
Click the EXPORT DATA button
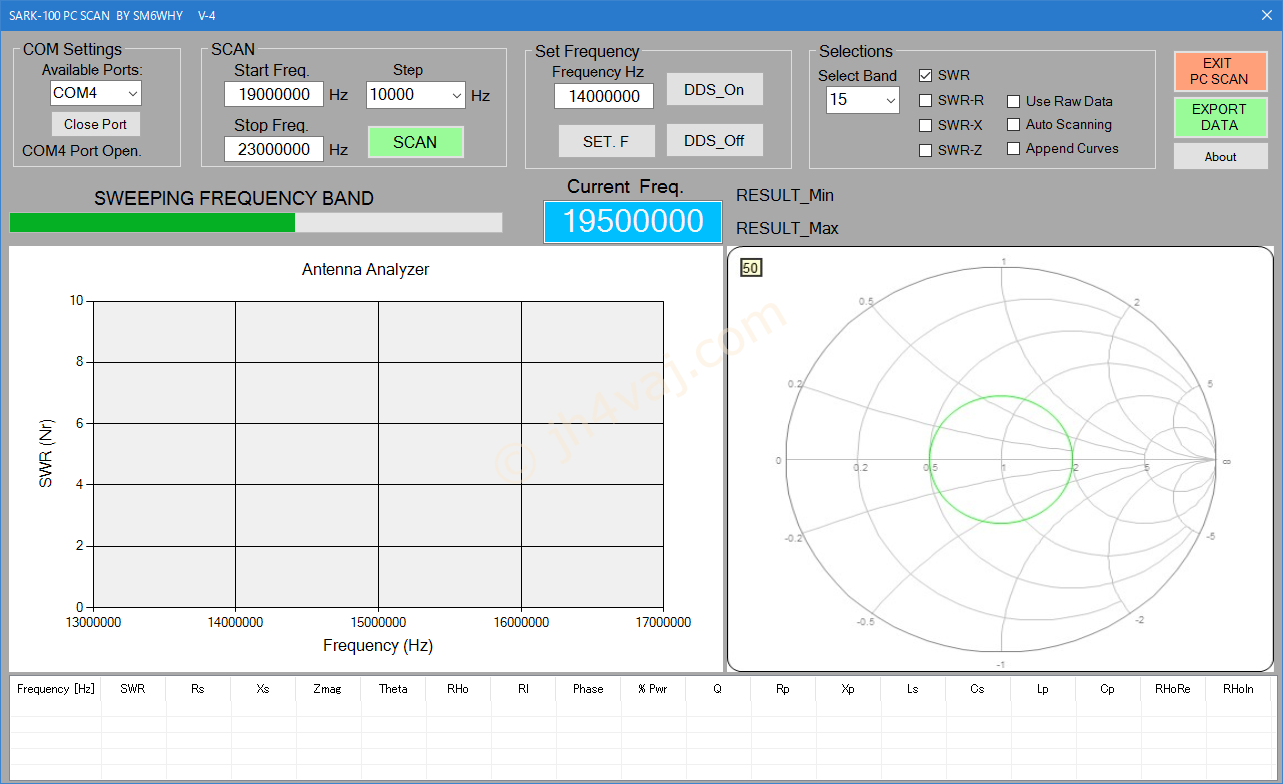click(x=1220, y=117)
